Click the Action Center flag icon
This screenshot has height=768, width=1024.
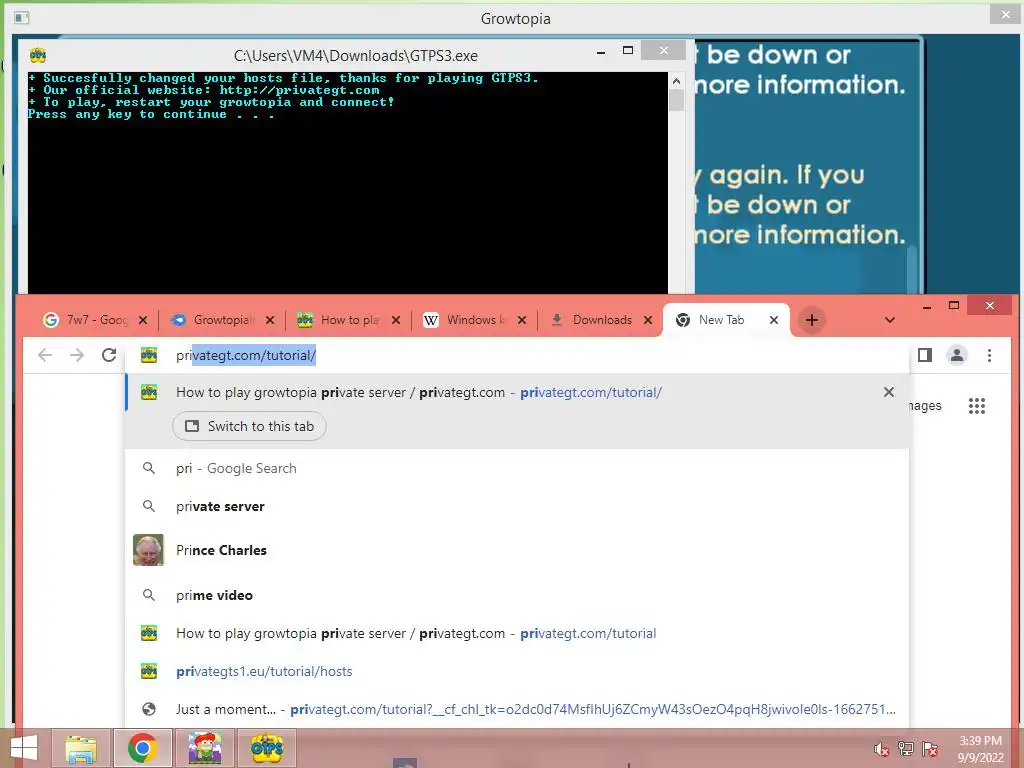click(930, 748)
